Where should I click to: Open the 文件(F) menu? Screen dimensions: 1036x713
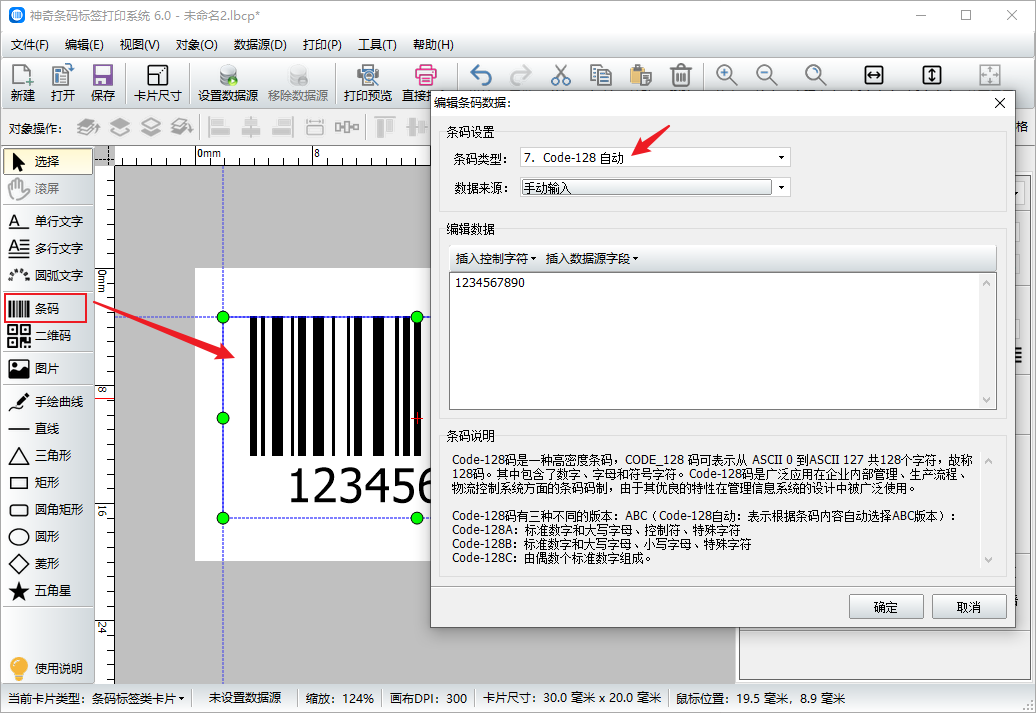coord(30,45)
